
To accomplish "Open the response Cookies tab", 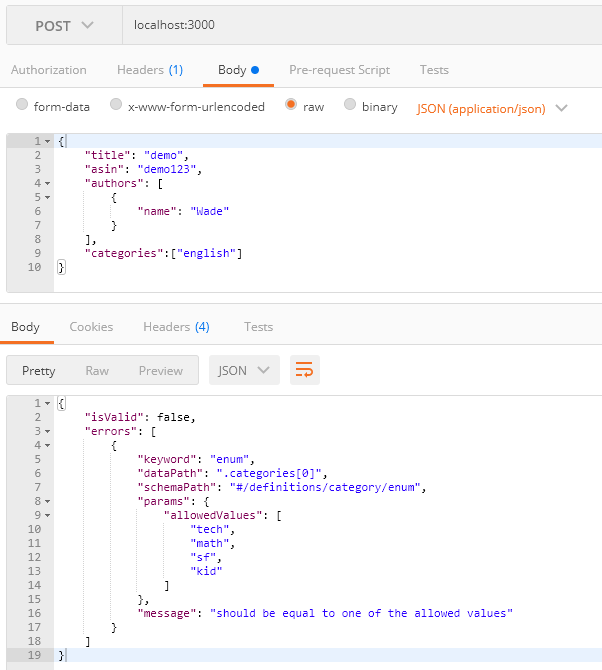I will 91,327.
